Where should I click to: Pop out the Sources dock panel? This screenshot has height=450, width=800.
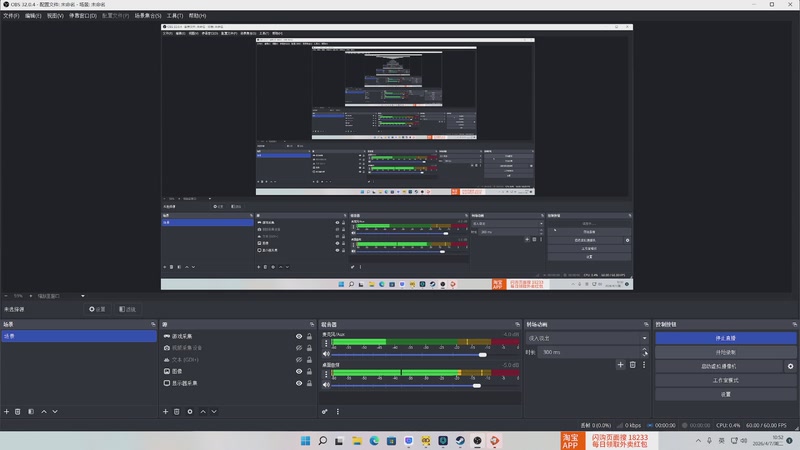[312, 324]
